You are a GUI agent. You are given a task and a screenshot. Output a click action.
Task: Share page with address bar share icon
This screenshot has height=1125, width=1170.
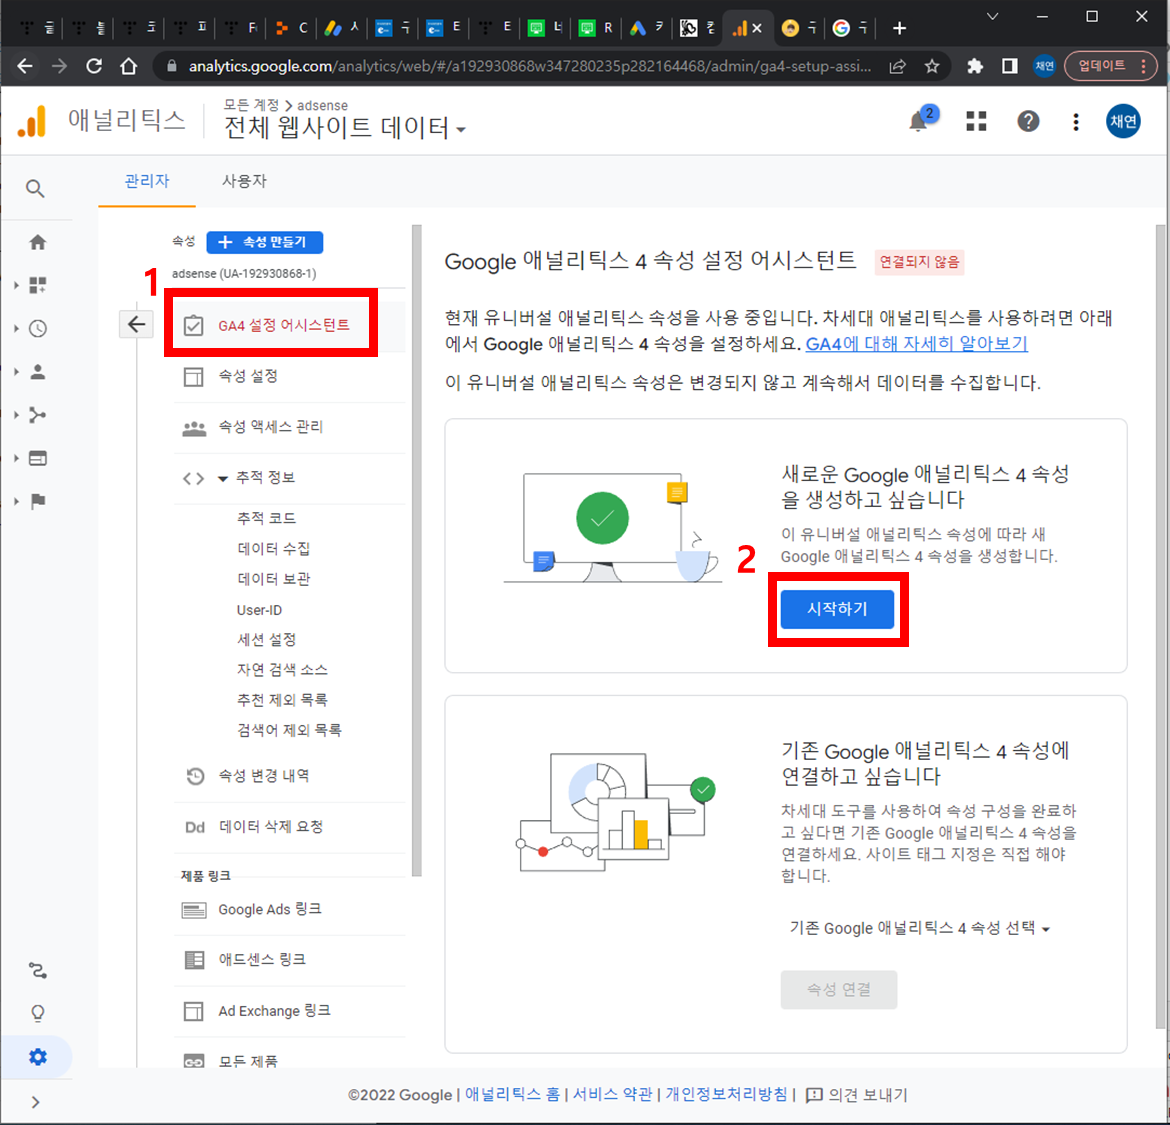897,66
